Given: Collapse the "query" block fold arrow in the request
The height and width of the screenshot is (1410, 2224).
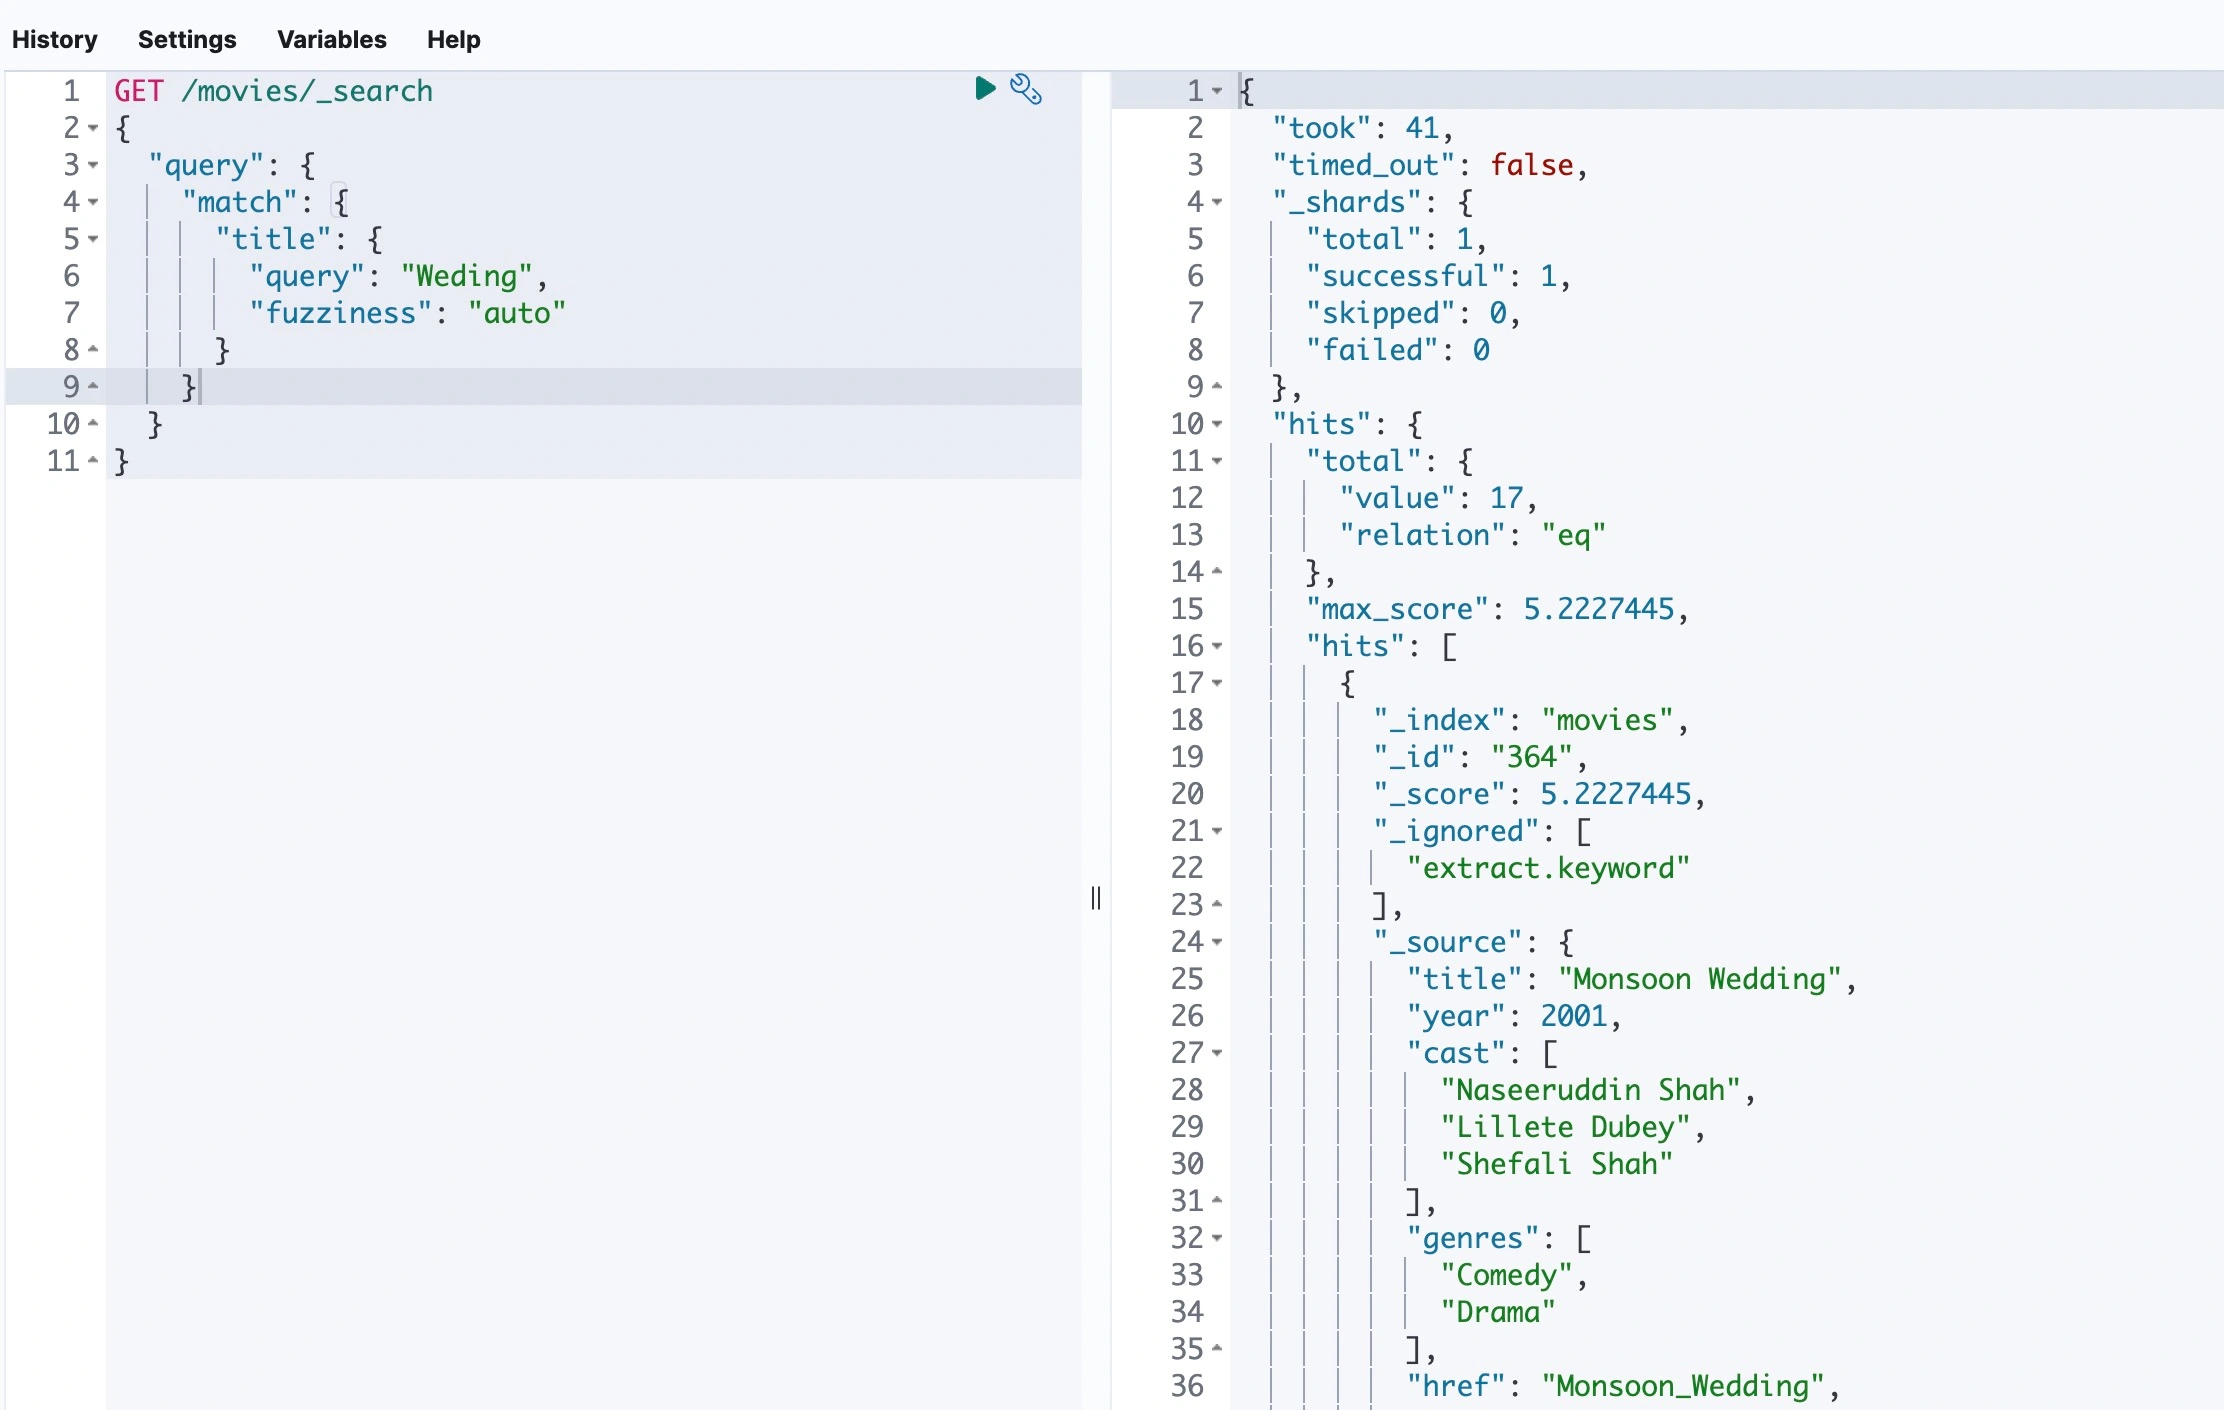Looking at the screenshot, I should pos(93,165).
